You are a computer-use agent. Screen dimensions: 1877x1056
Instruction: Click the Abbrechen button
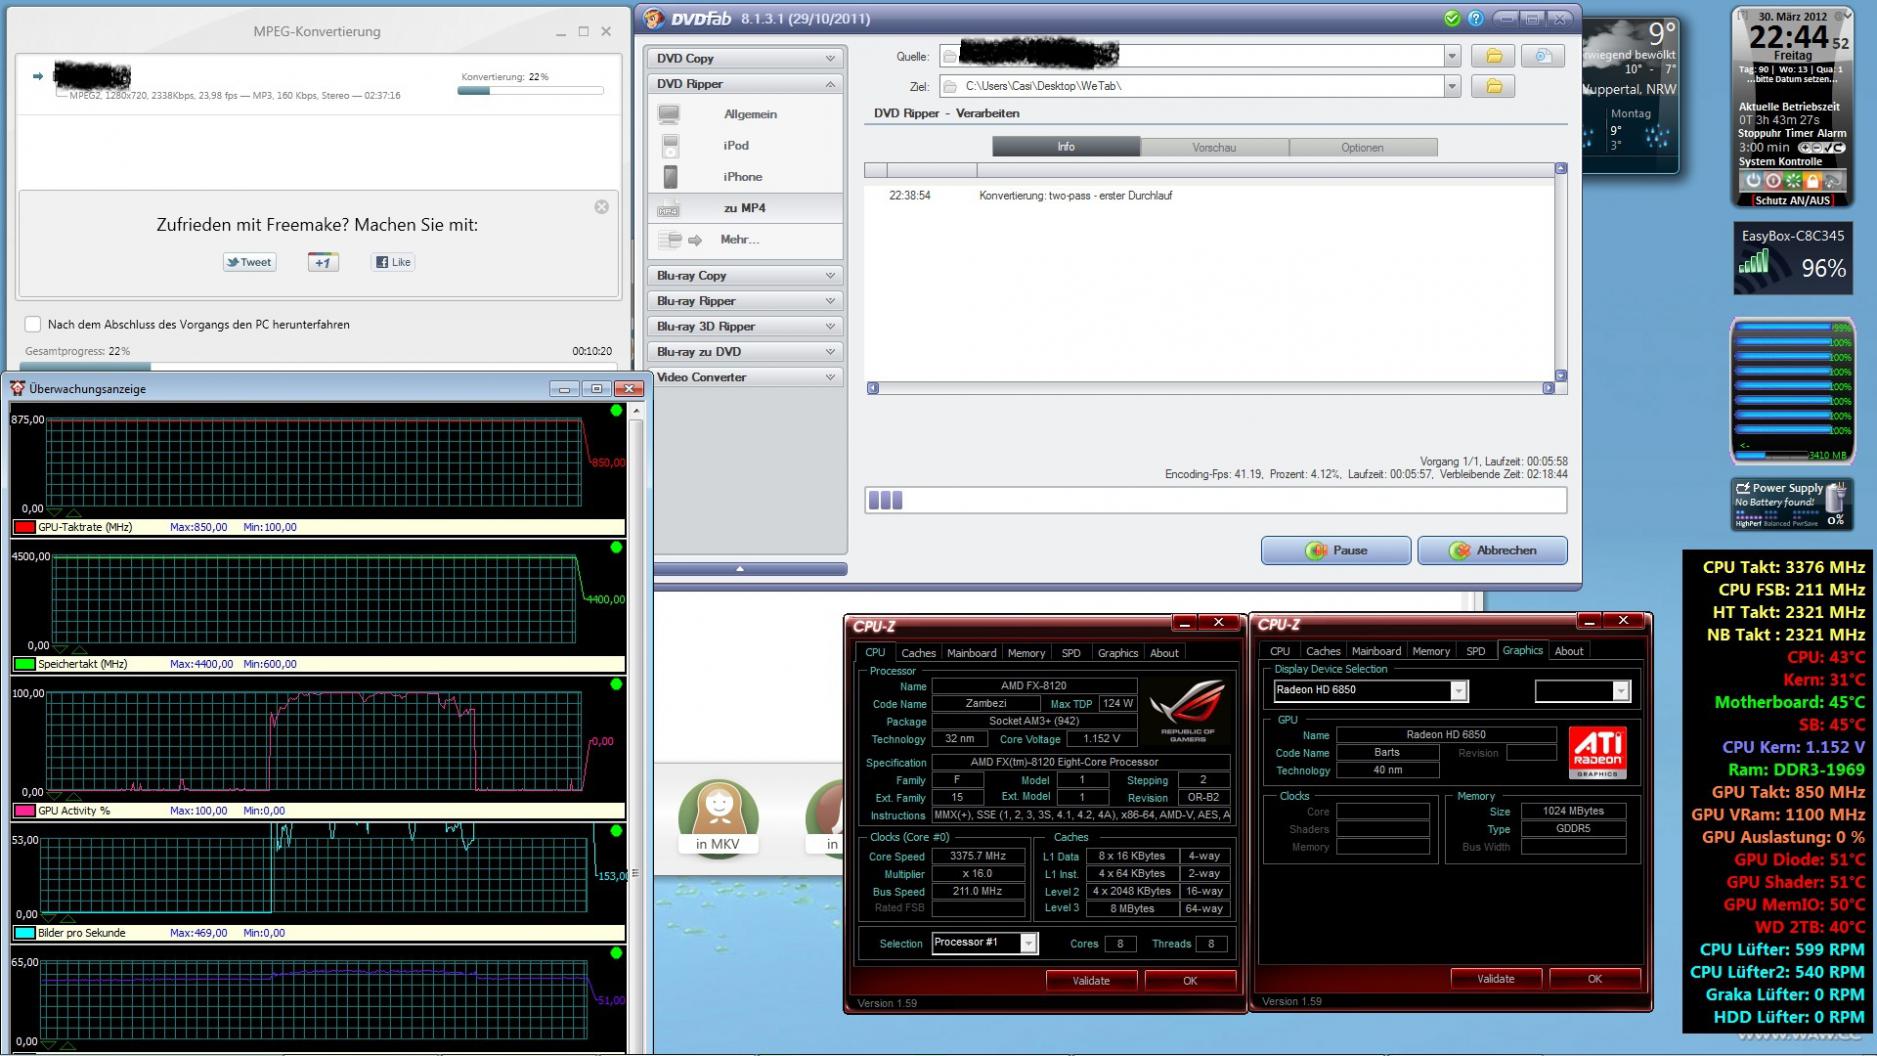pyautogui.click(x=1492, y=551)
